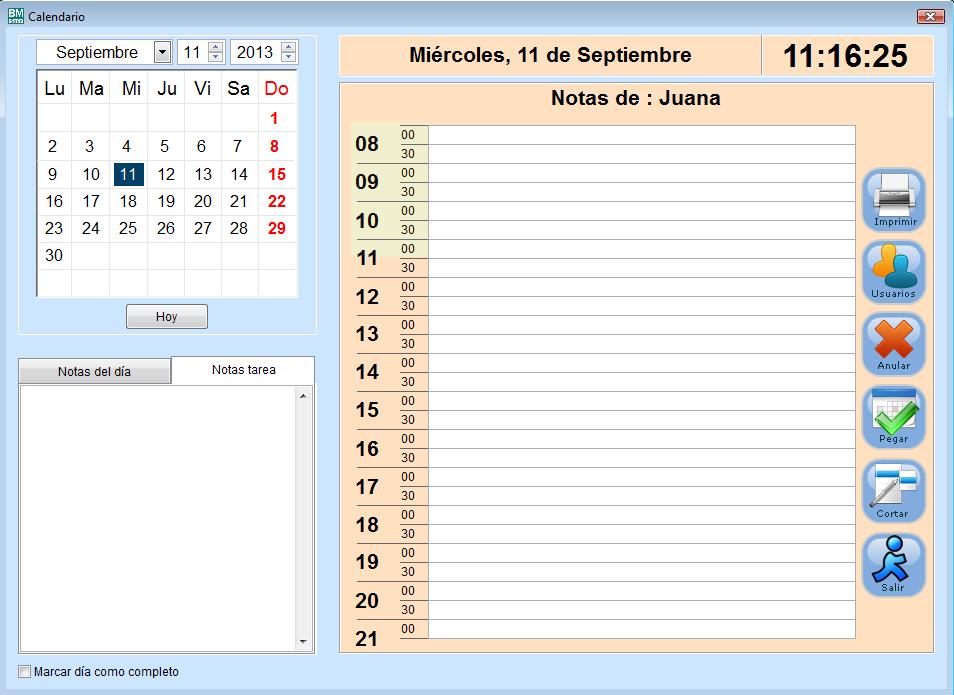Screen dimensions: 954x695
Task: Click the Hoy button
Action: coord(167,316)
